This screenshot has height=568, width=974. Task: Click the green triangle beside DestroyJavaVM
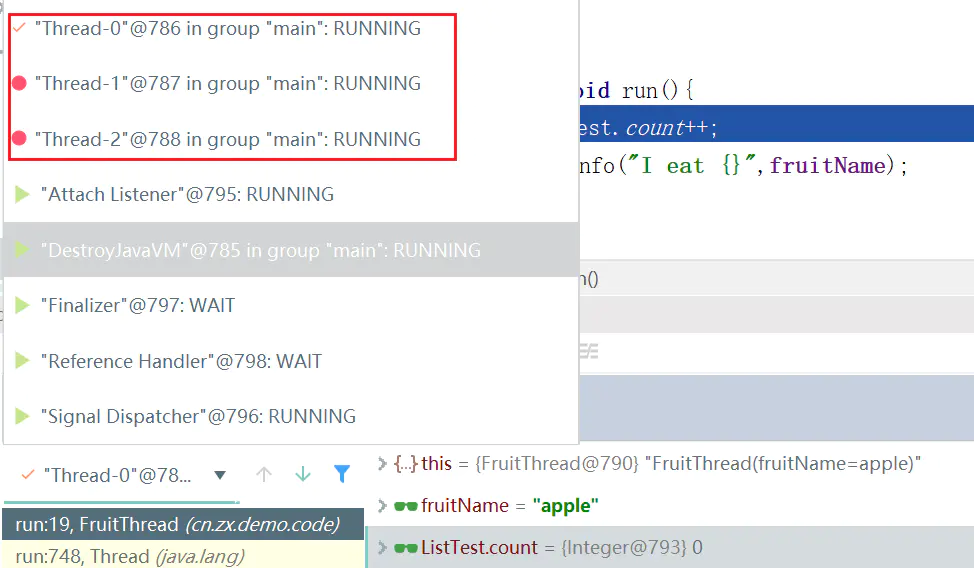pos(22,250)
